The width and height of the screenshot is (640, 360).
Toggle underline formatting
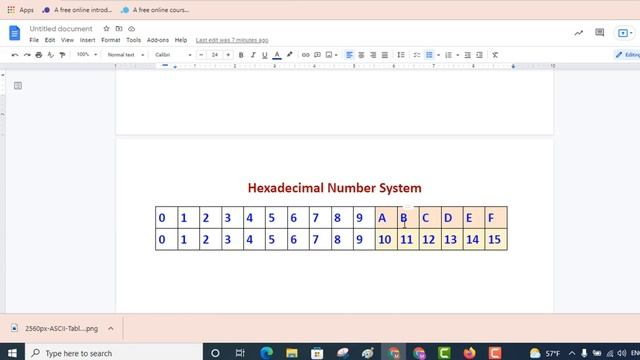click(264, 55)
